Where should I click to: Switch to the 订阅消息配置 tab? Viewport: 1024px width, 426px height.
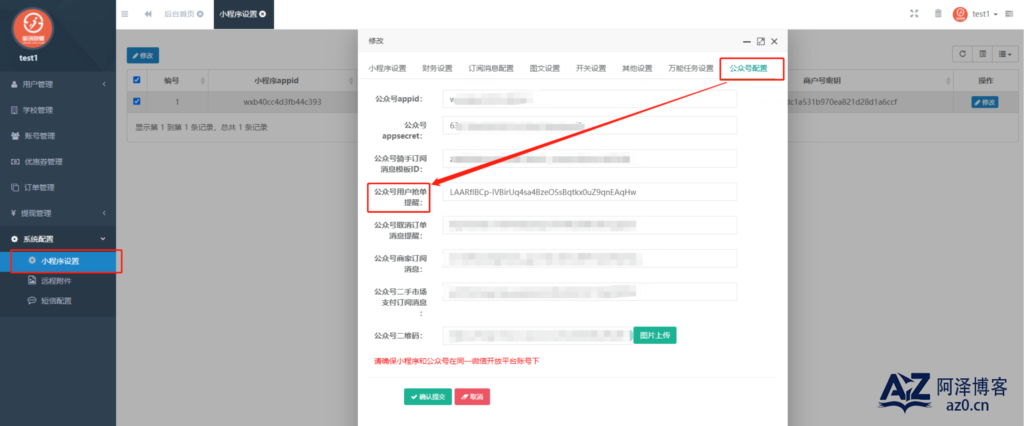click(x=491, y=69)
